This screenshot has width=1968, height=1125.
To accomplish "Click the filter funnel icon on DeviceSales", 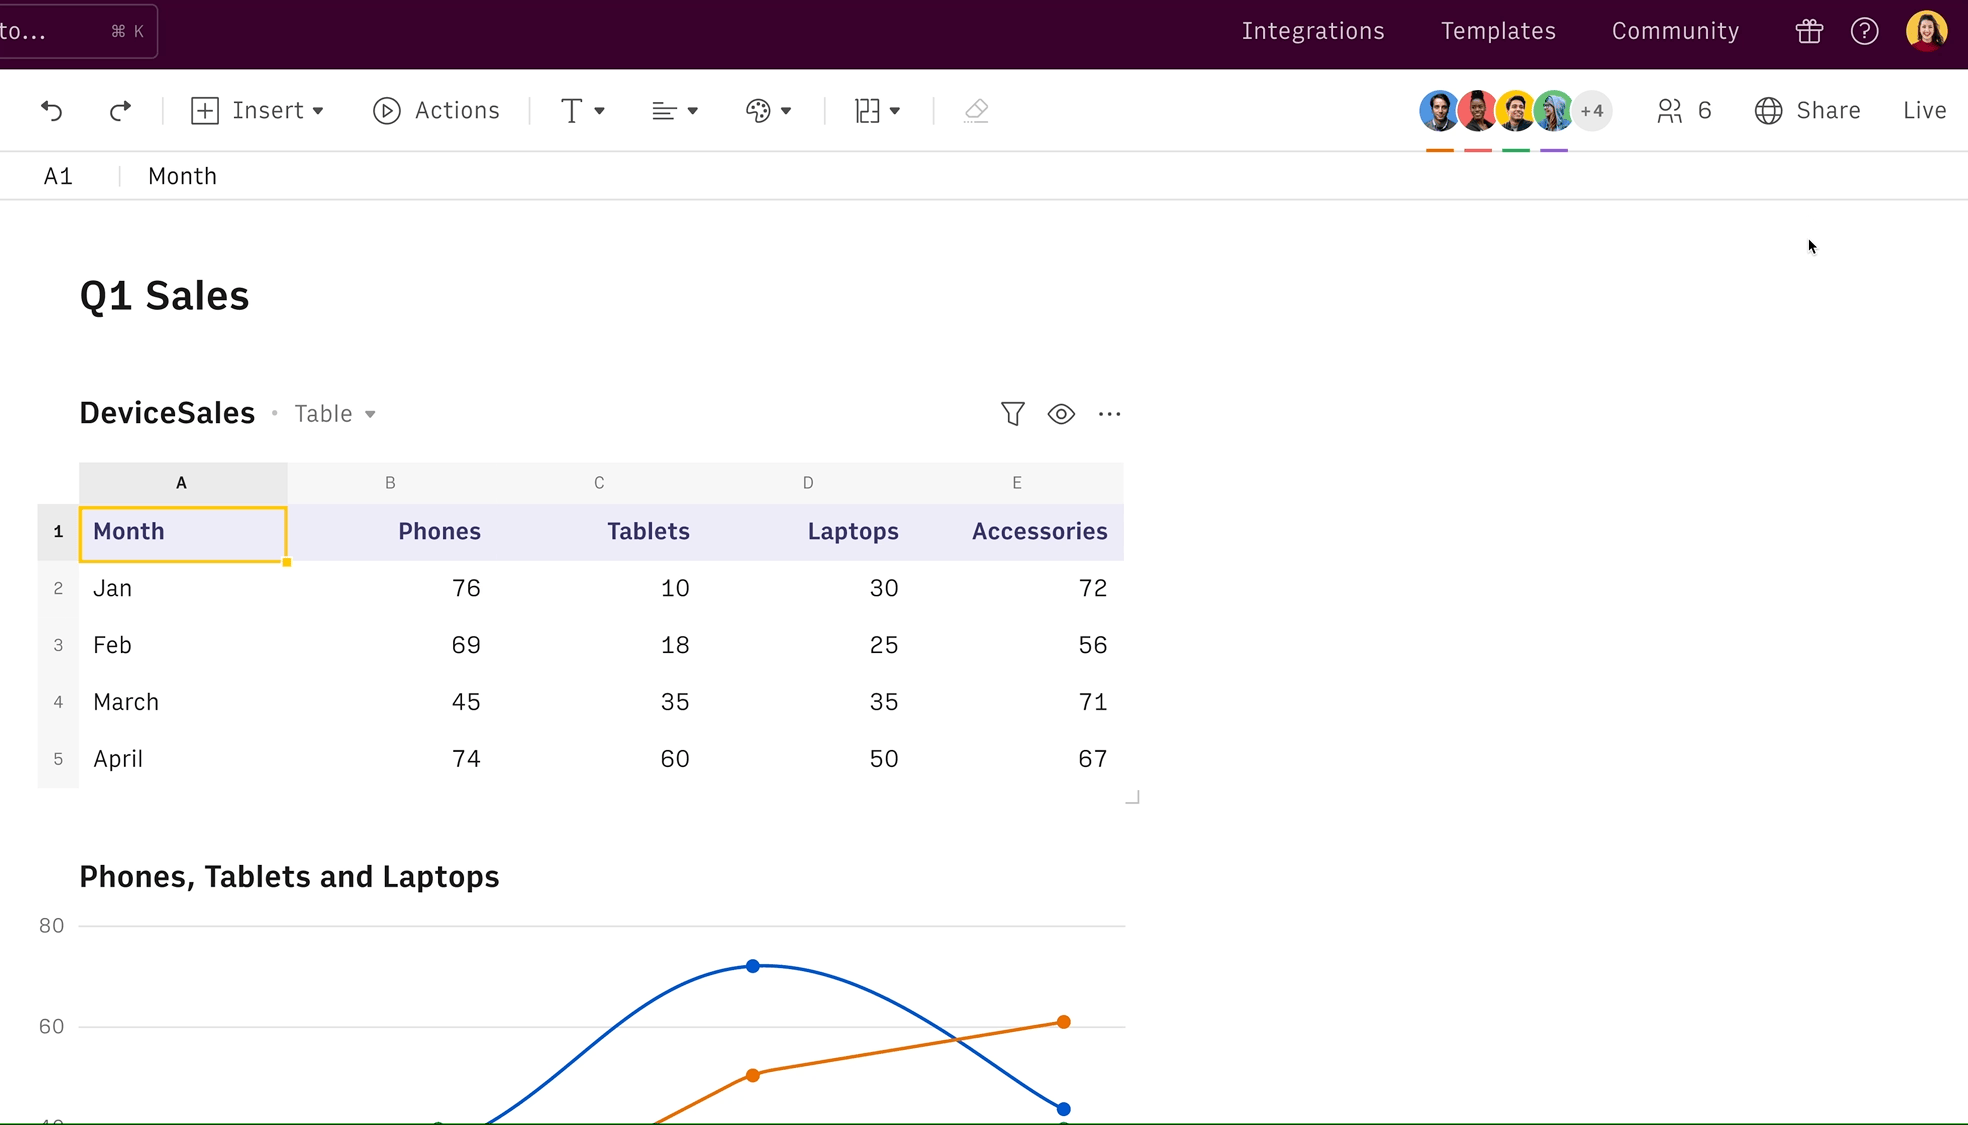I will [x=1012, y=413].
